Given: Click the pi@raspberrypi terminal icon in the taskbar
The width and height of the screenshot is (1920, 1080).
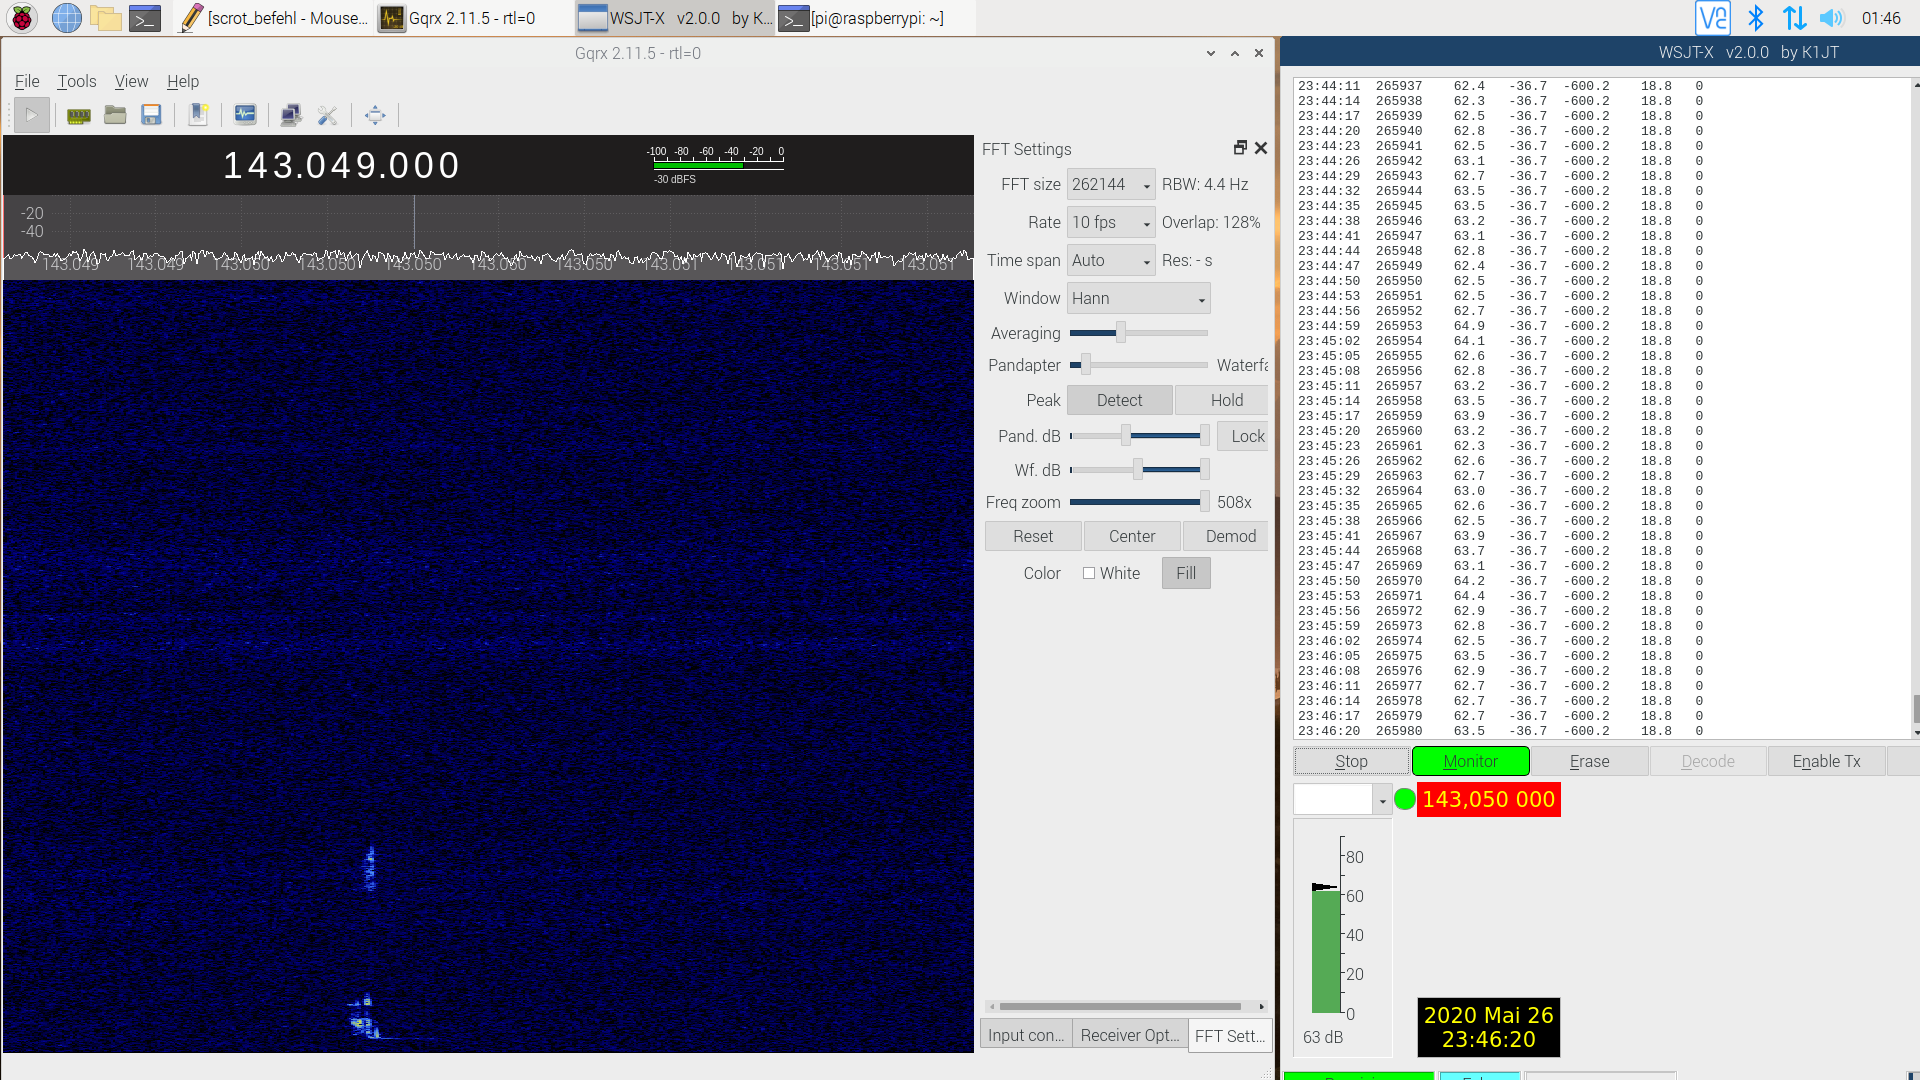Looking at the screenshot, I should tap(793, 18).
